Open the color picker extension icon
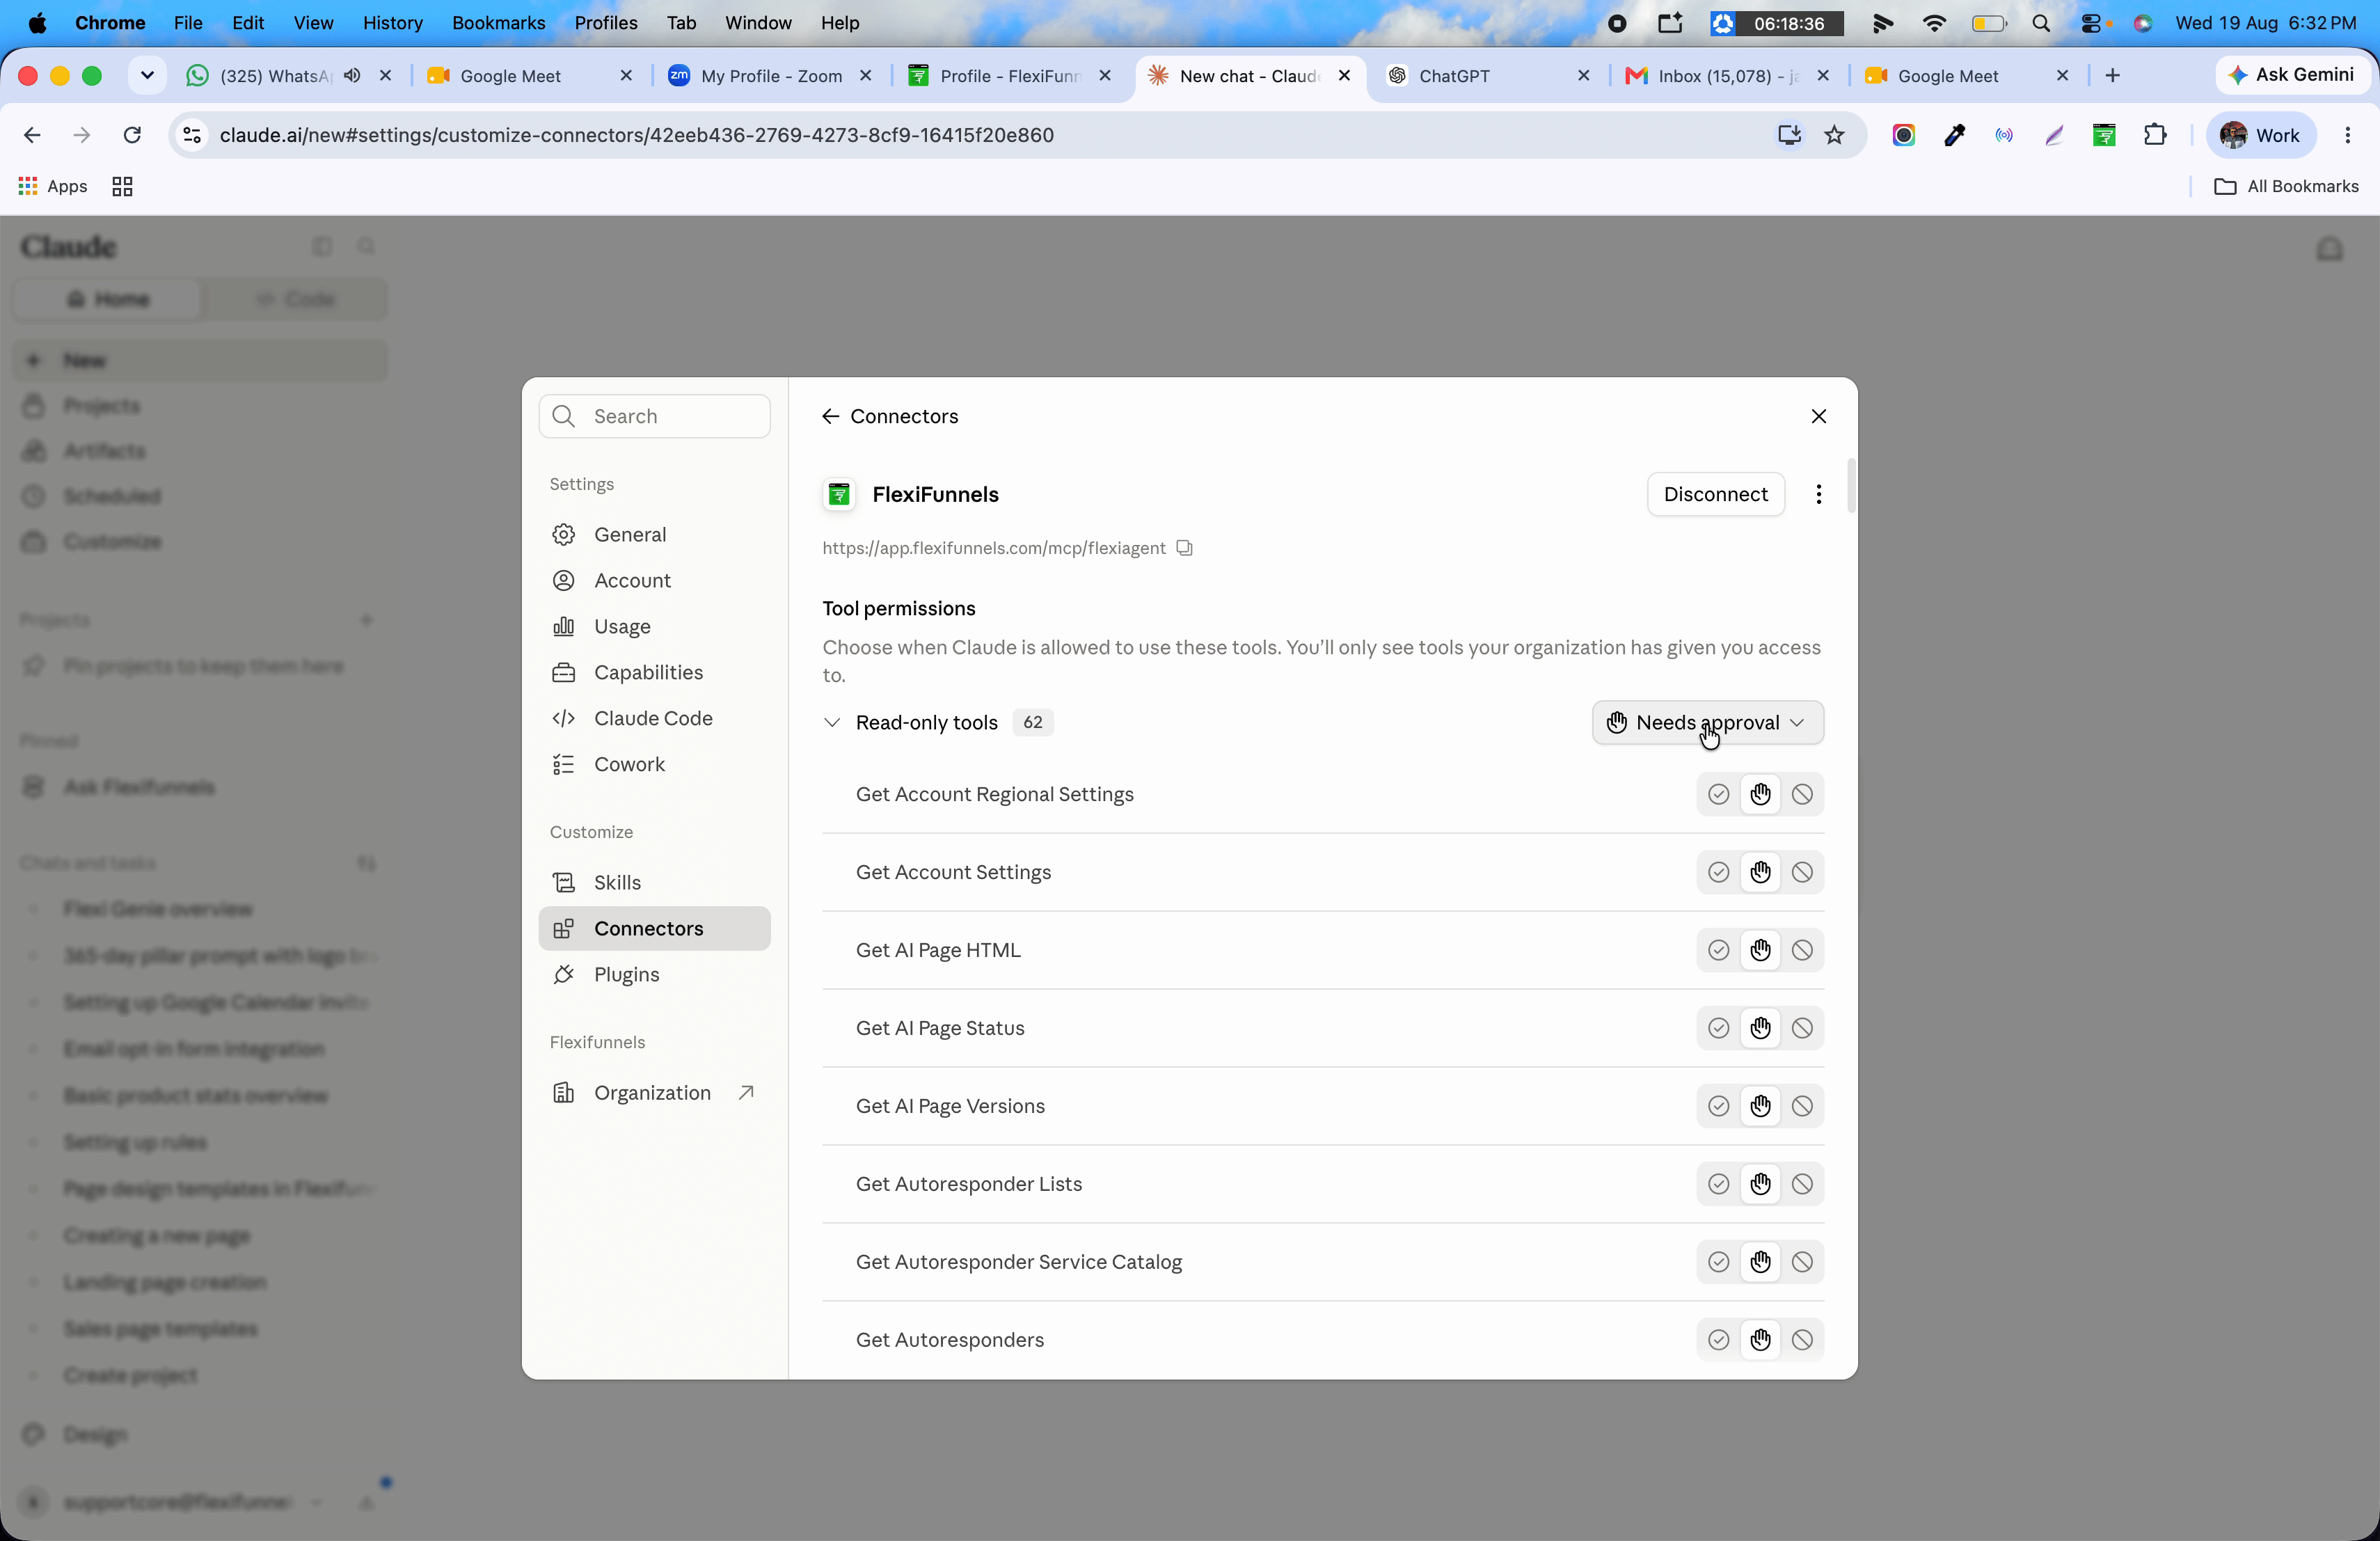The image size is (2380, 1541). coord(1954,135)
